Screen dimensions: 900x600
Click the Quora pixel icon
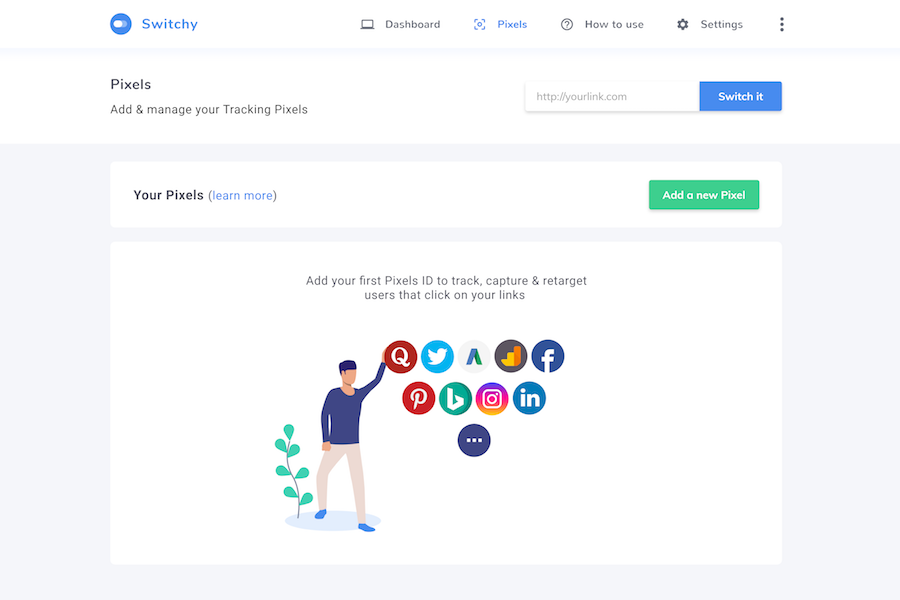pyautogui.click(x=401, y=357)
